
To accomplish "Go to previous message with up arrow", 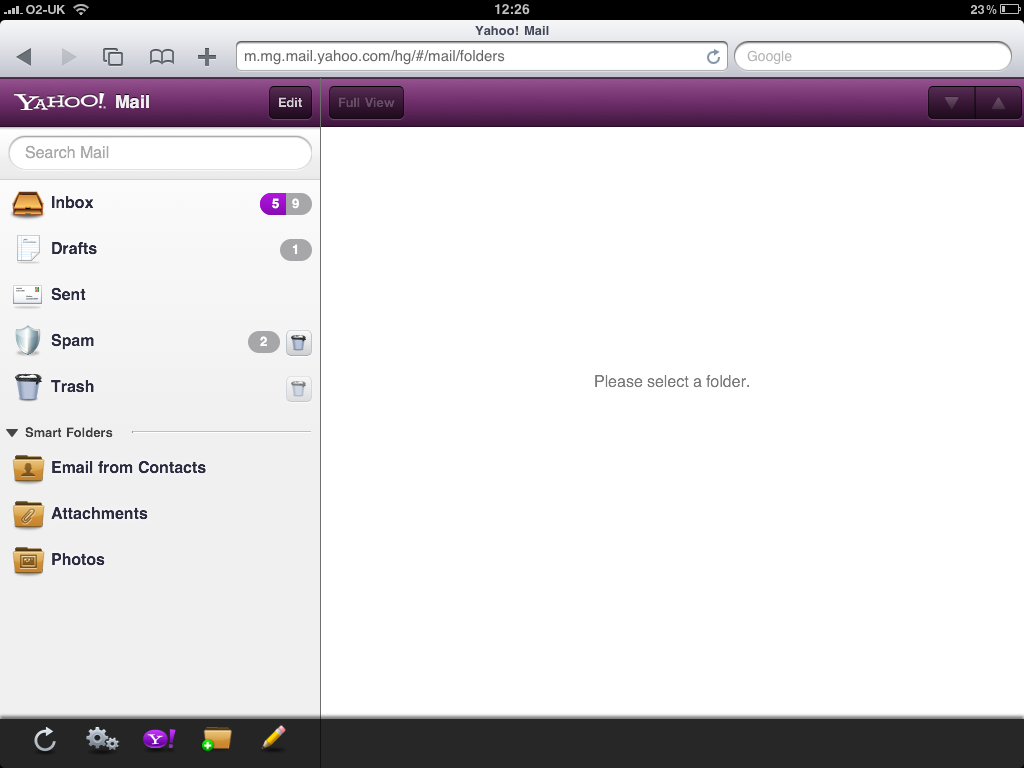I will coord(998,103).
